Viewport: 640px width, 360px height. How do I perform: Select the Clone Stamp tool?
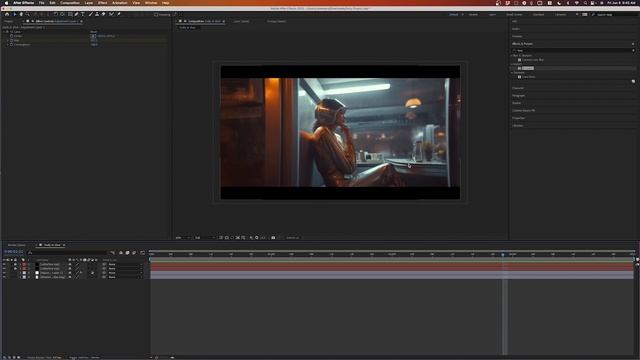point(97,14)
